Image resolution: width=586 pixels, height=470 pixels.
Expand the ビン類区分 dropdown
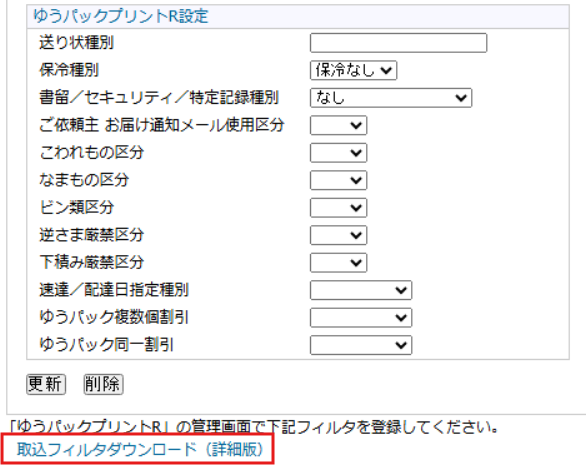(338, 208)
